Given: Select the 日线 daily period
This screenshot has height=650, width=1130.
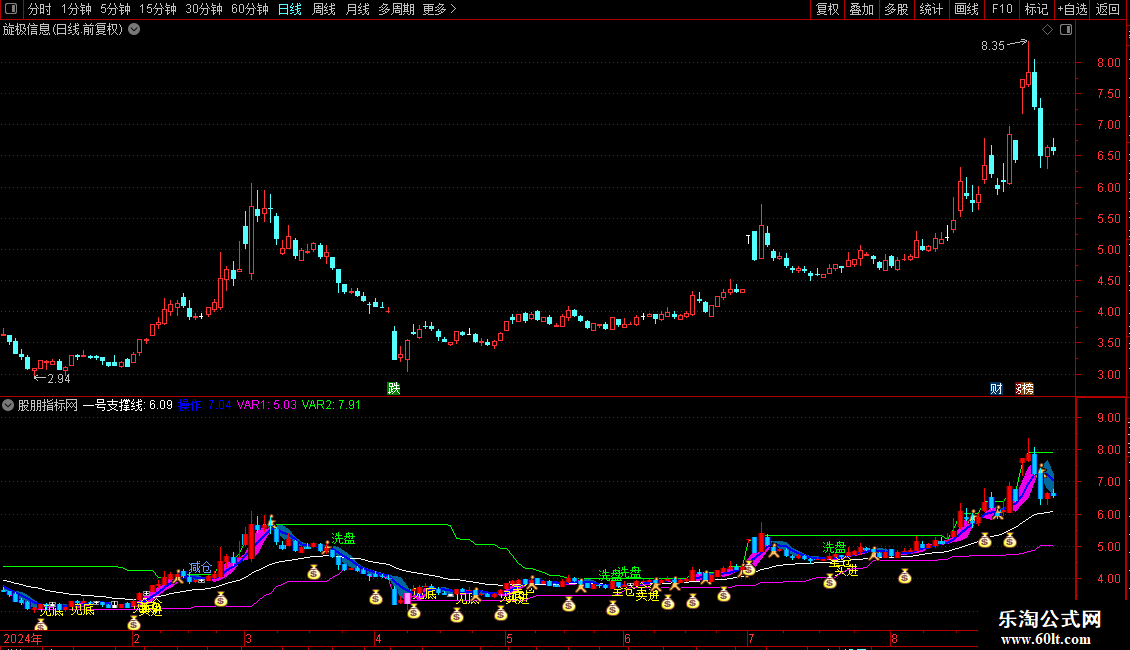Looking at the screenshot, I should tap(290, 9).
